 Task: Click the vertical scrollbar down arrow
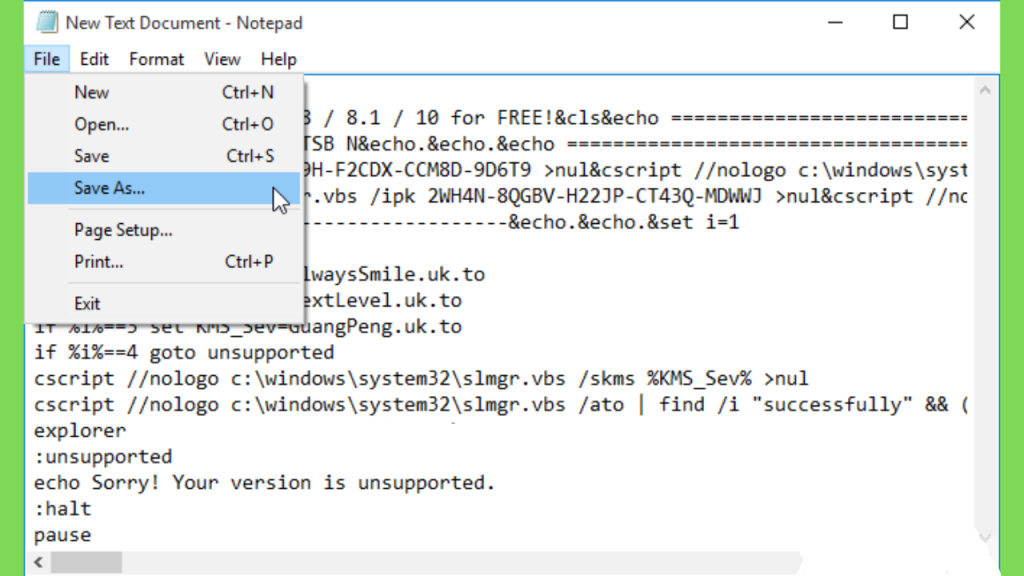point(985,537)
